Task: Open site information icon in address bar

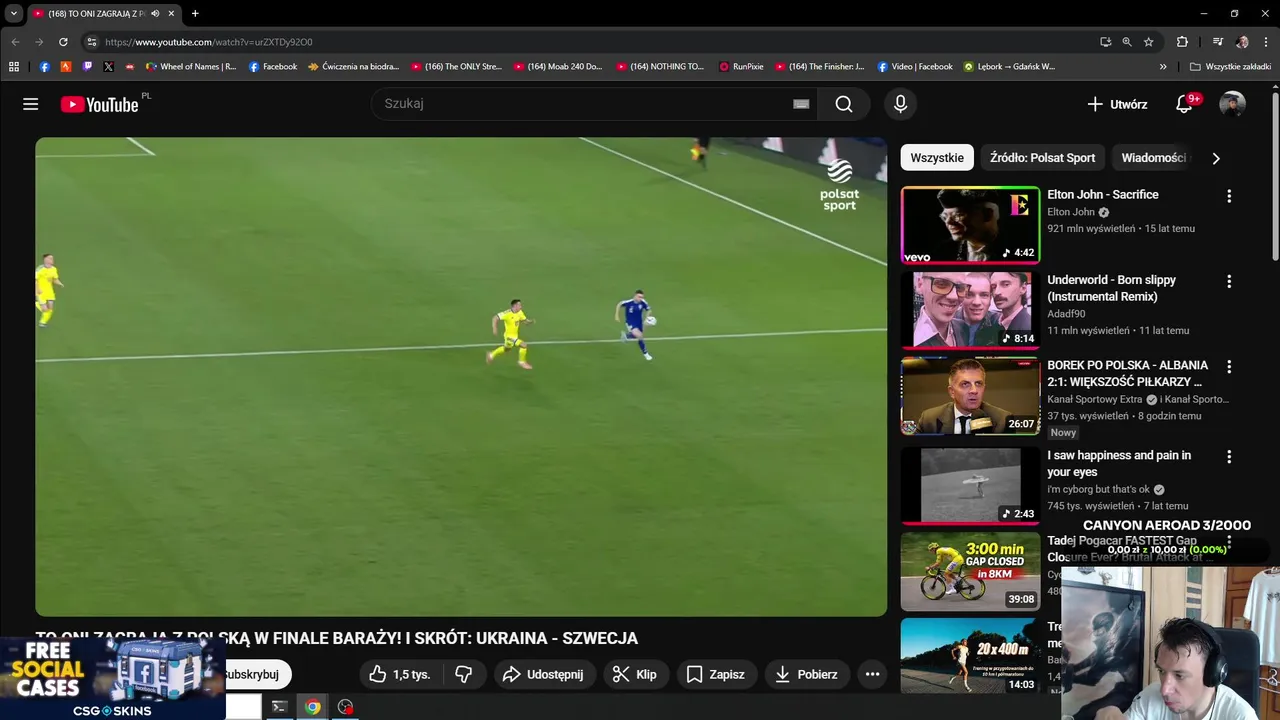Action: point(91,42)
